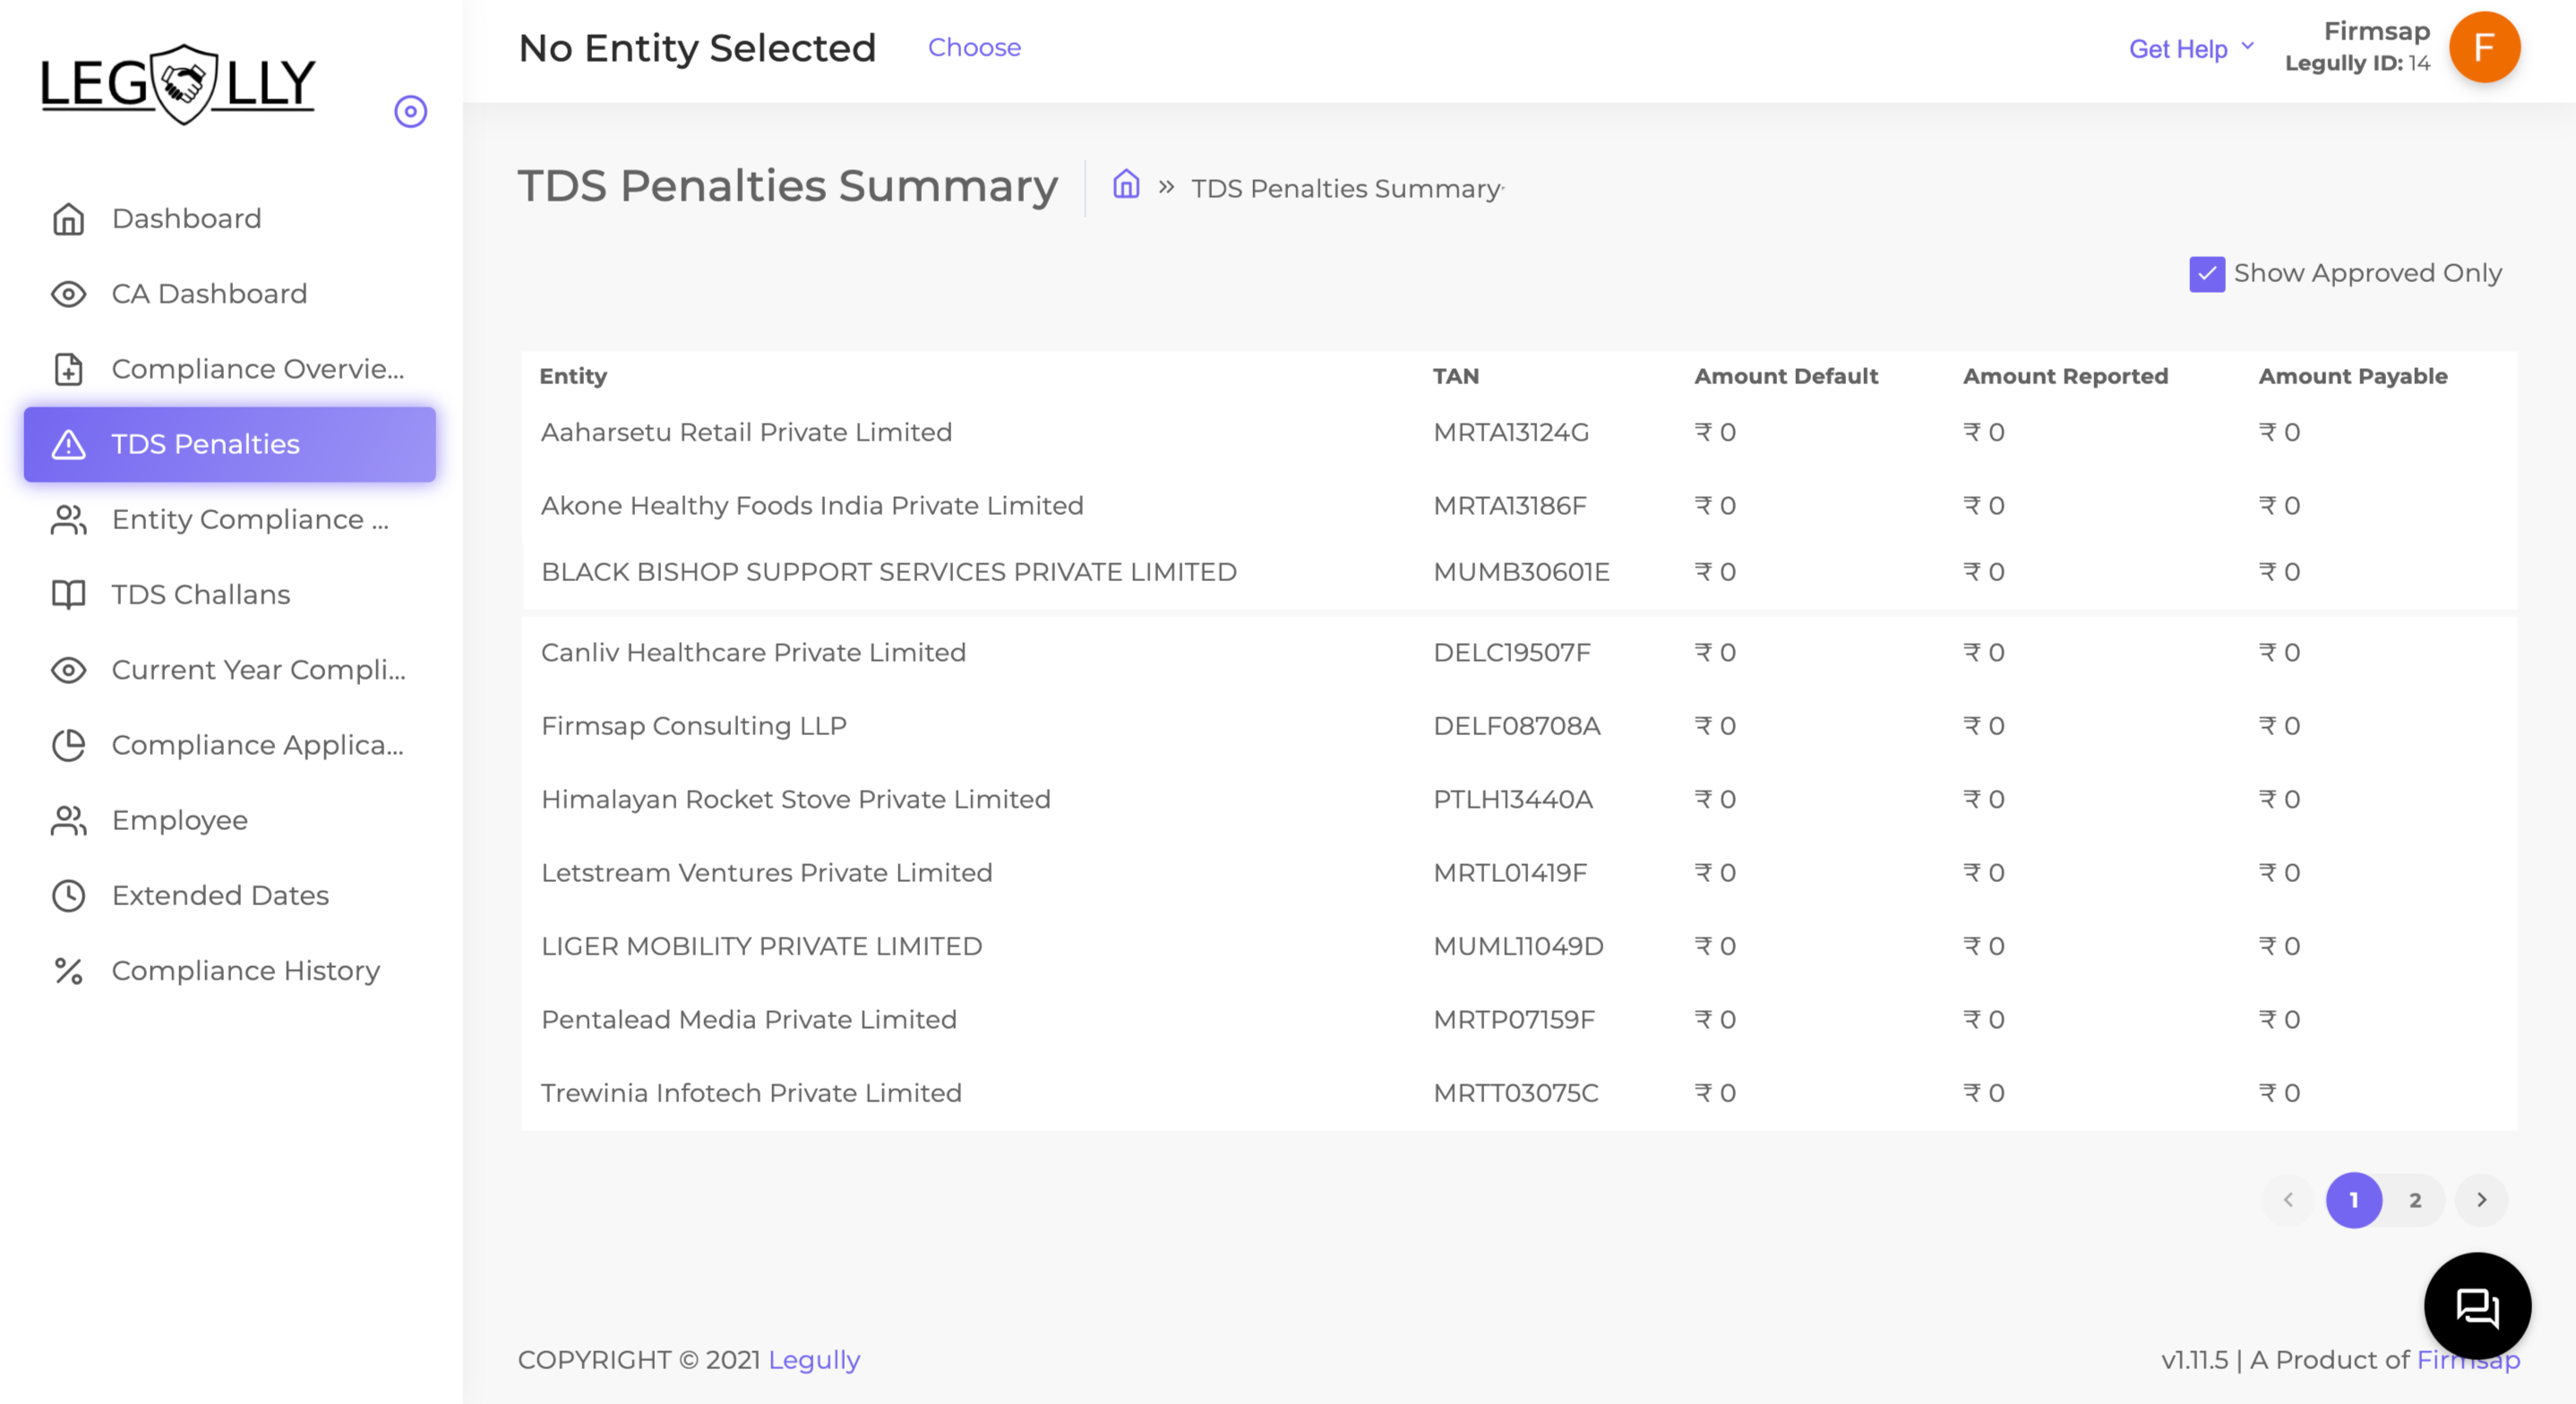Screen dimensions: 2576x1404
Task: Open the Extended Dates menu item
Action: click(x=230, y=895)
